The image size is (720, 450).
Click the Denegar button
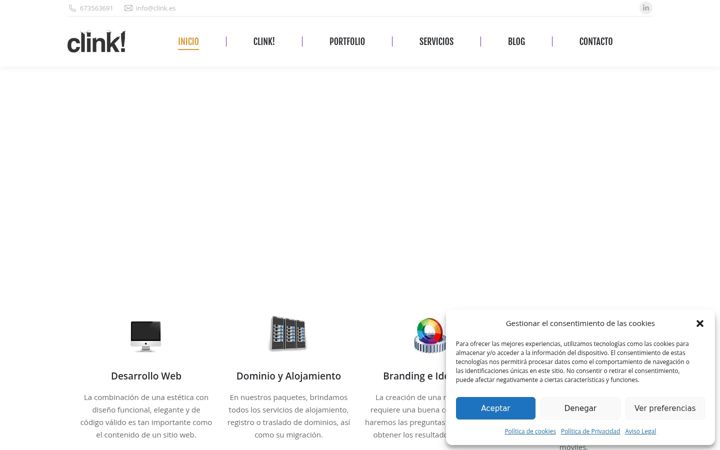click(580, 408)
